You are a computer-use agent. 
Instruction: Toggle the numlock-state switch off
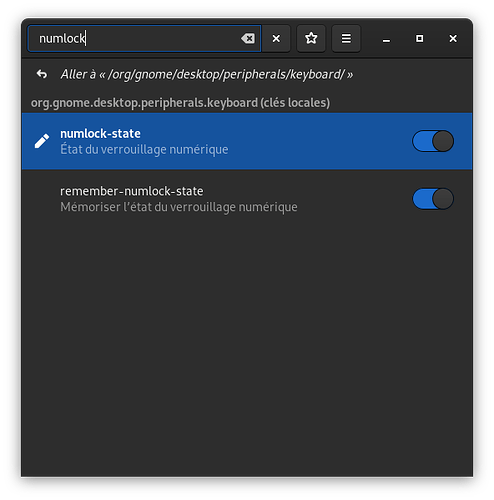(x=433, y=141)
